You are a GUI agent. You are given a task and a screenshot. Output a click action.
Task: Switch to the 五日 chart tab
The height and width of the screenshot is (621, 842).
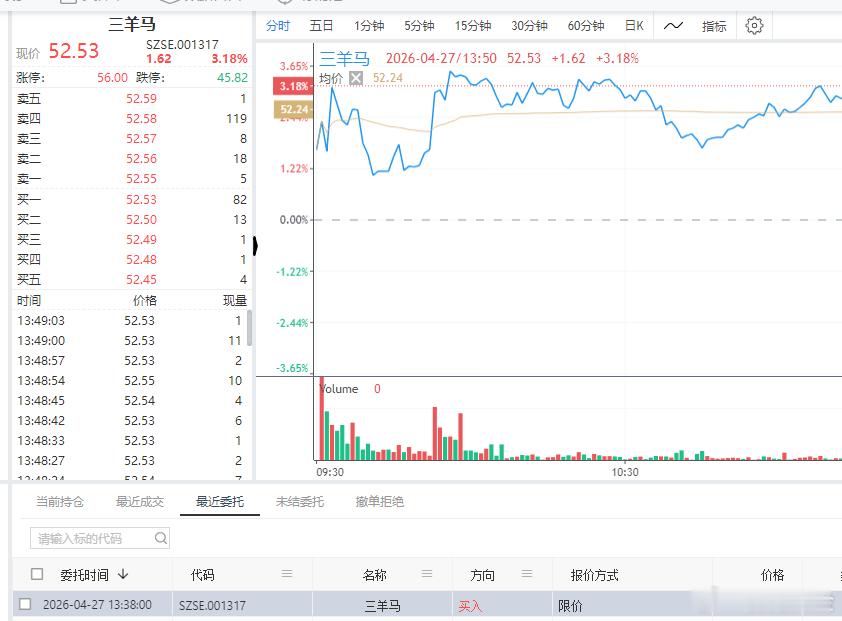pyautogui.click(x=321, y=26)
